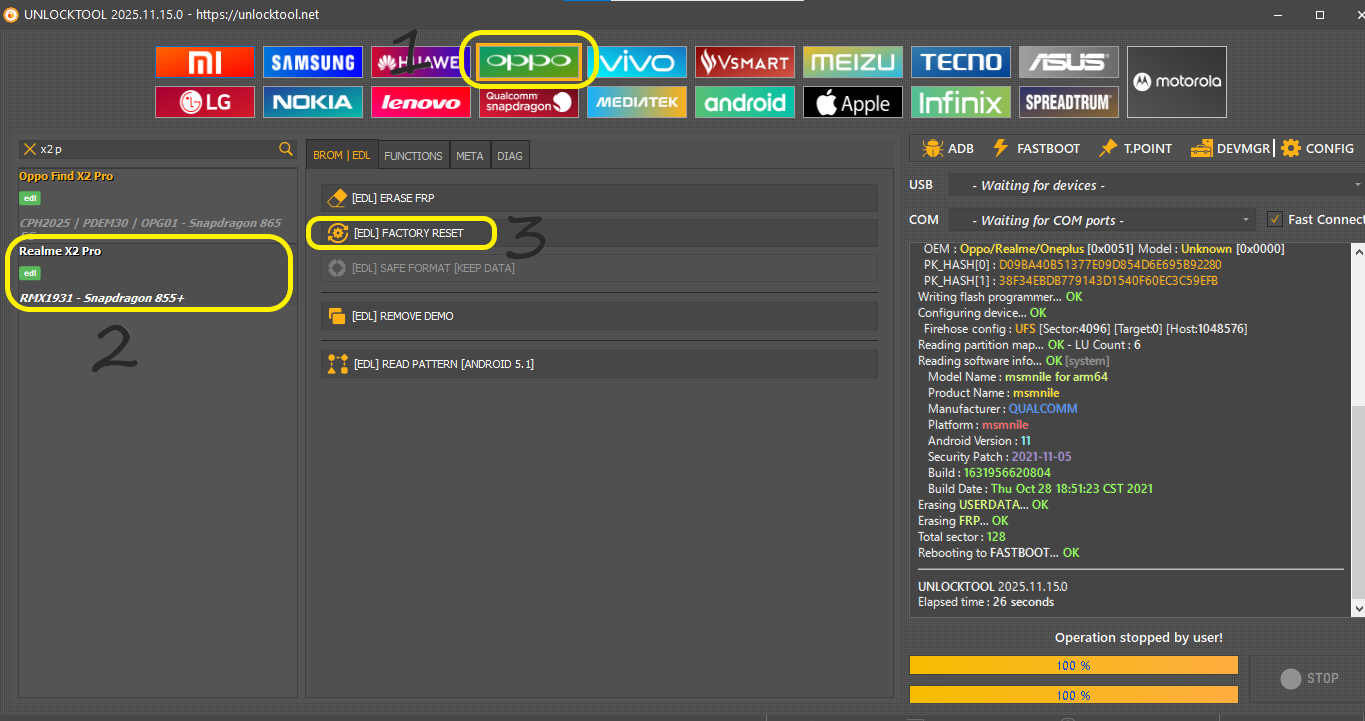Select Realme X2 Pro in model list

click(60, 251)
